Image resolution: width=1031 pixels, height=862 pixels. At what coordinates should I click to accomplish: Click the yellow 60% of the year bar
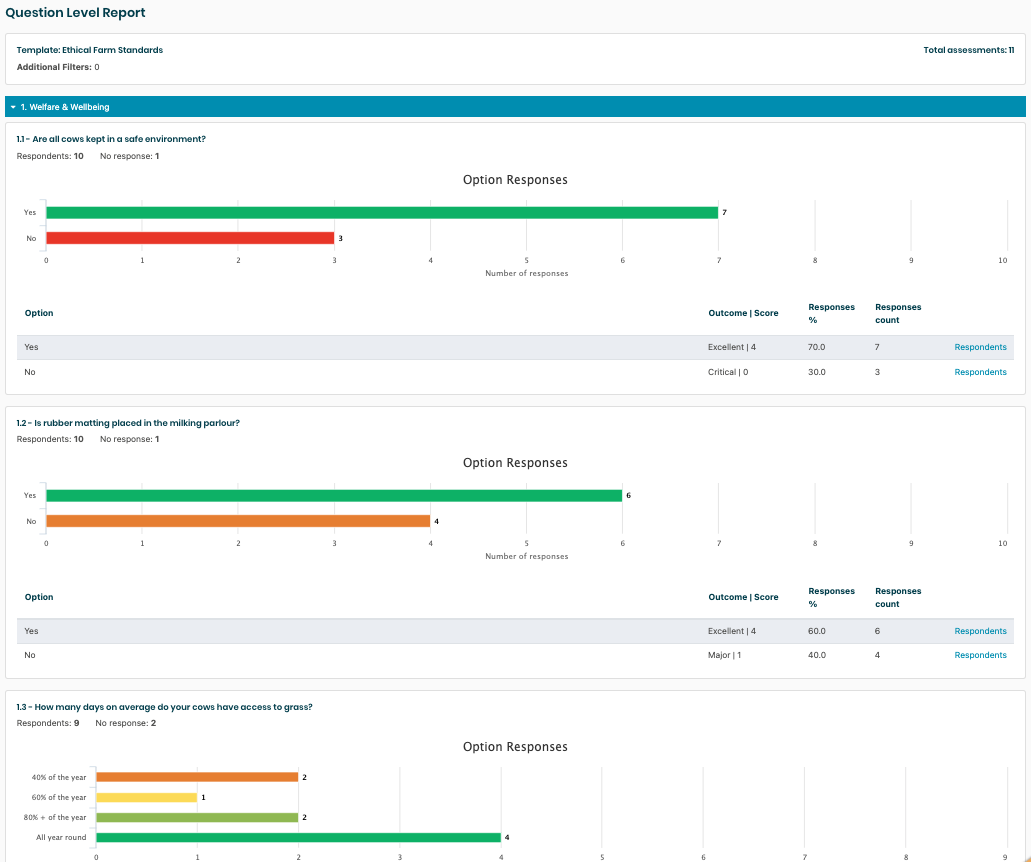(146, 797)
